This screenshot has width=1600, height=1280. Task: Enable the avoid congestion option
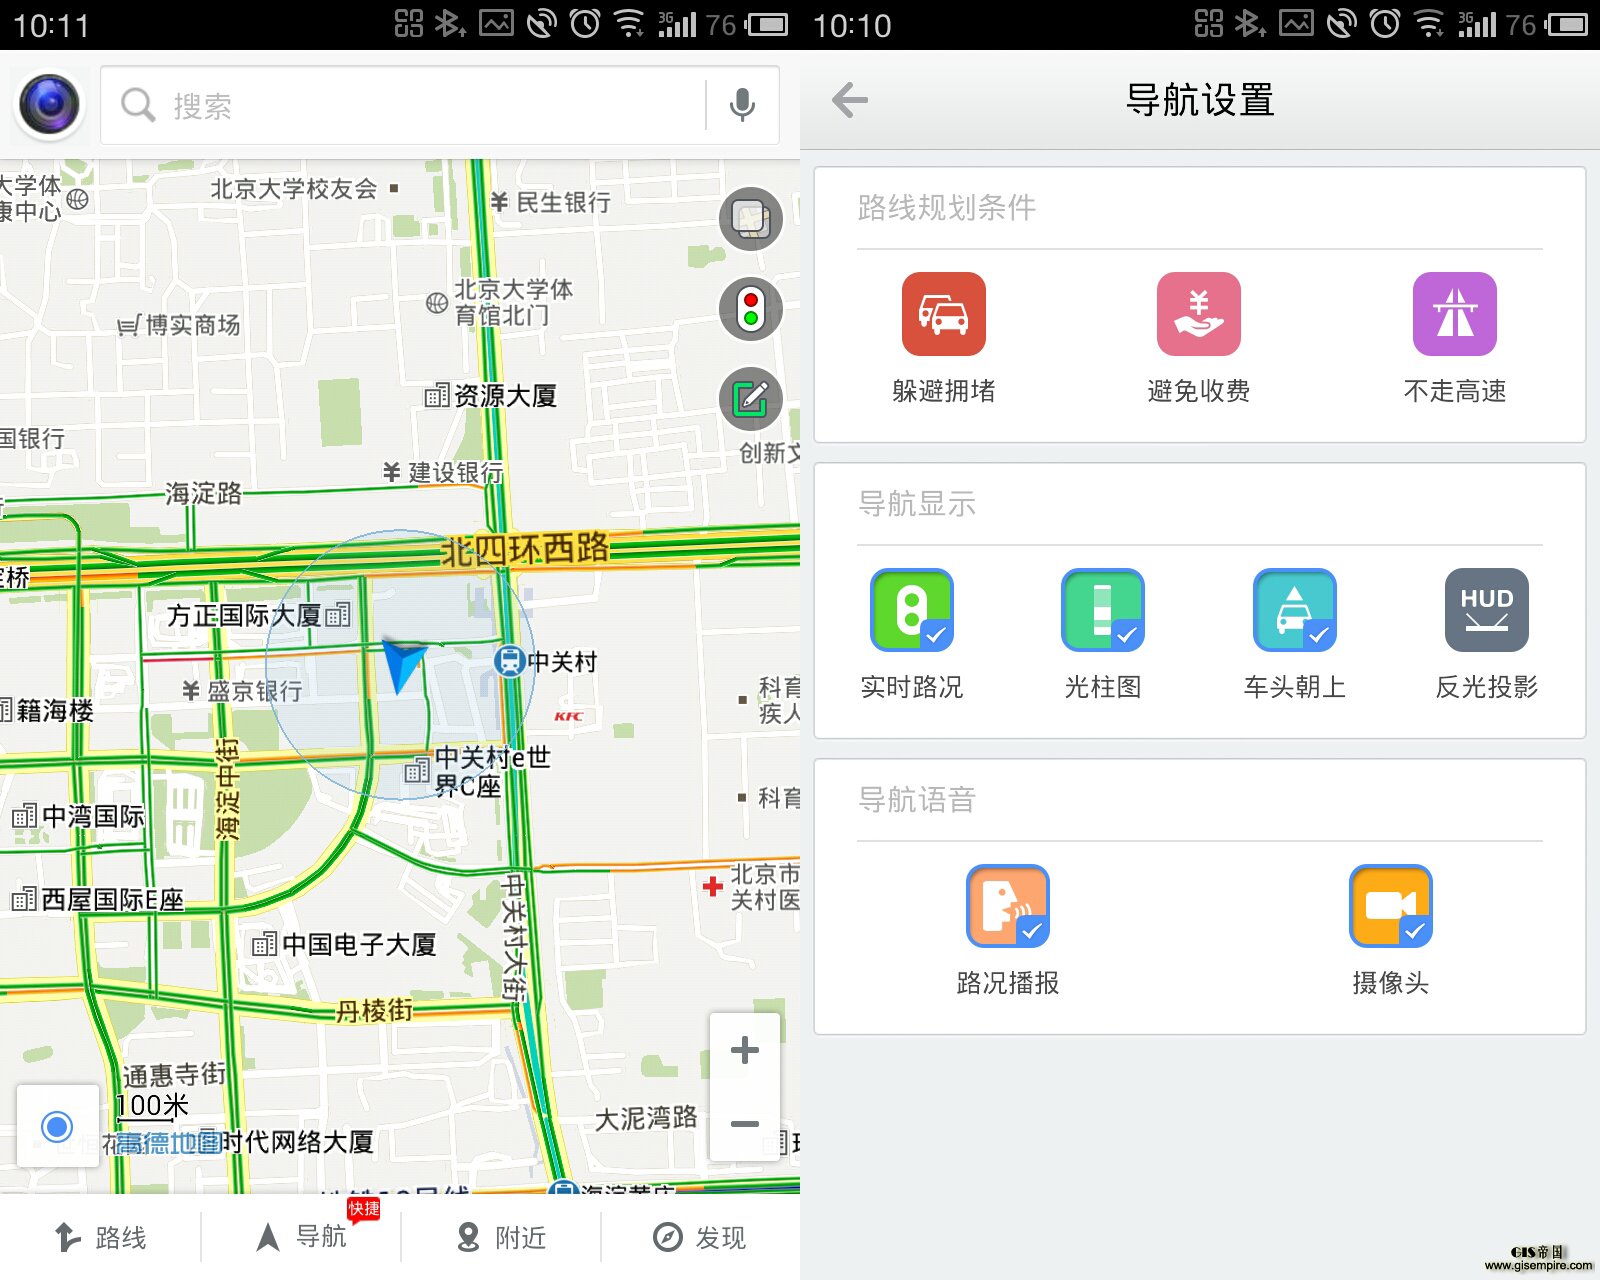tap(943, 314)
